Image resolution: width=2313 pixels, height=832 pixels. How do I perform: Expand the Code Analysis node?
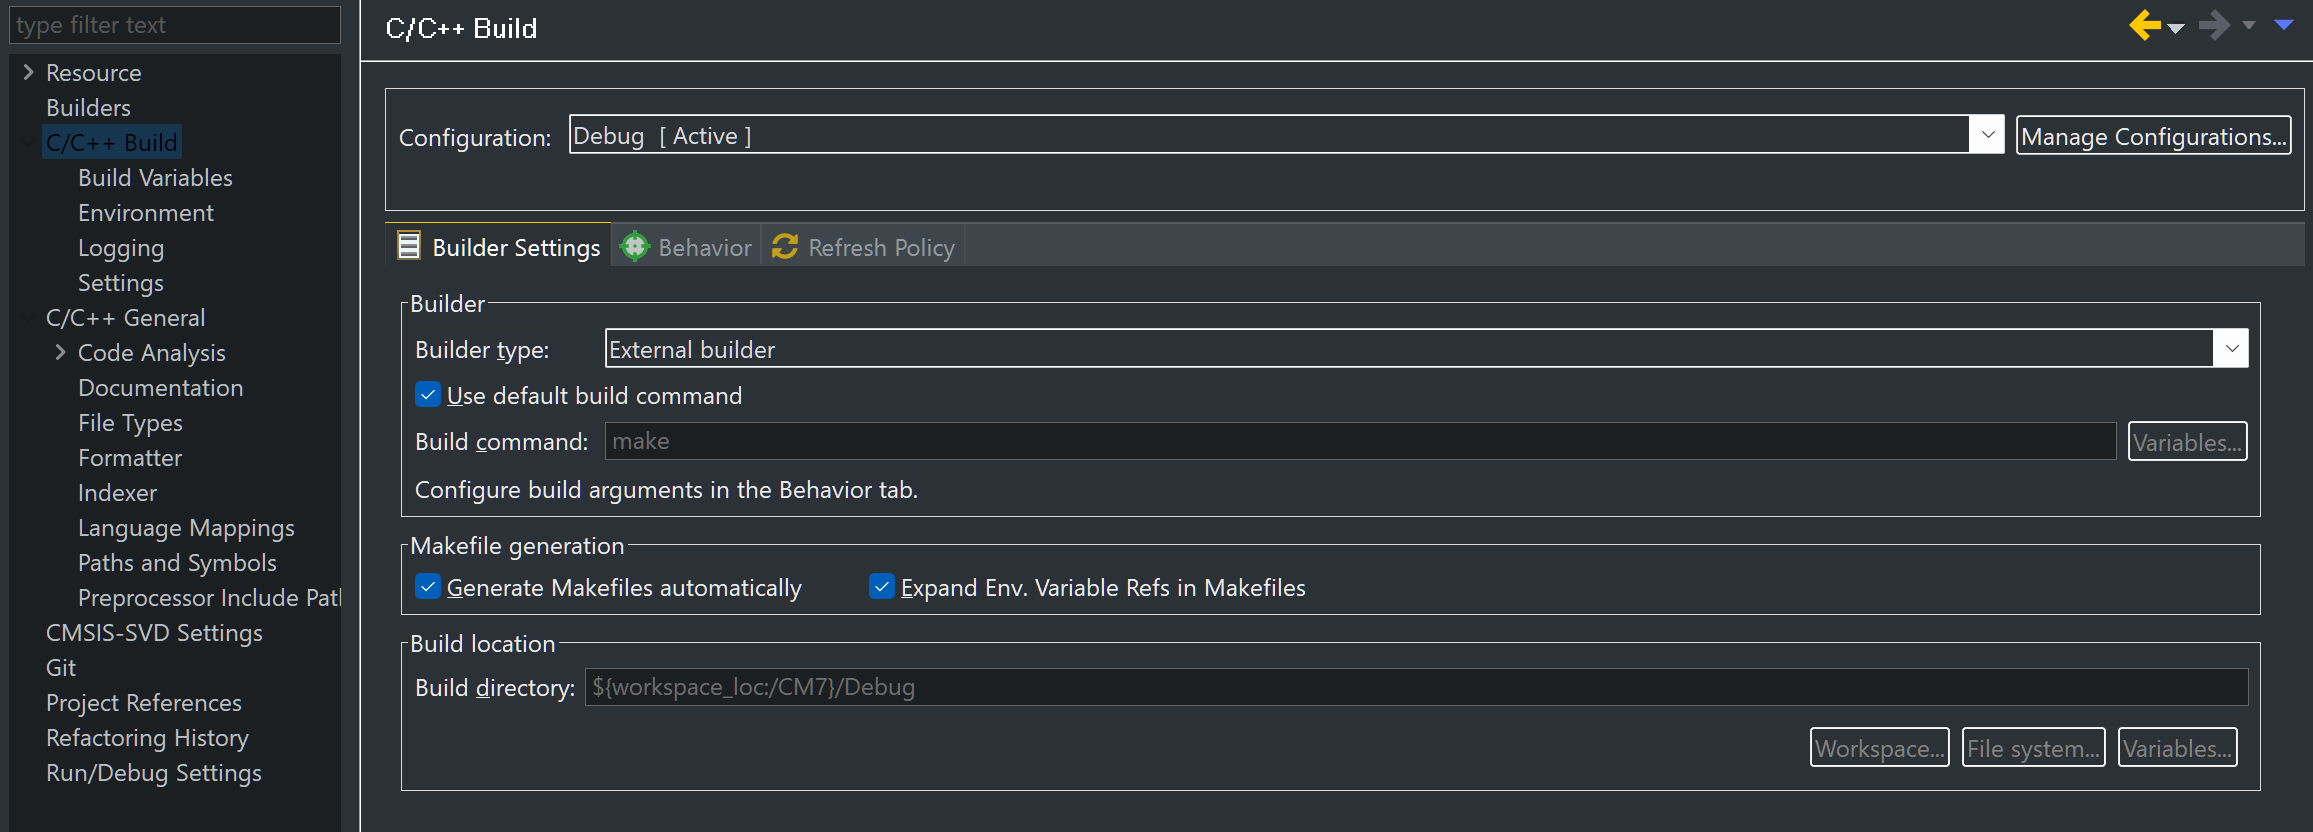pyautogui.click(x=59, y=352)
